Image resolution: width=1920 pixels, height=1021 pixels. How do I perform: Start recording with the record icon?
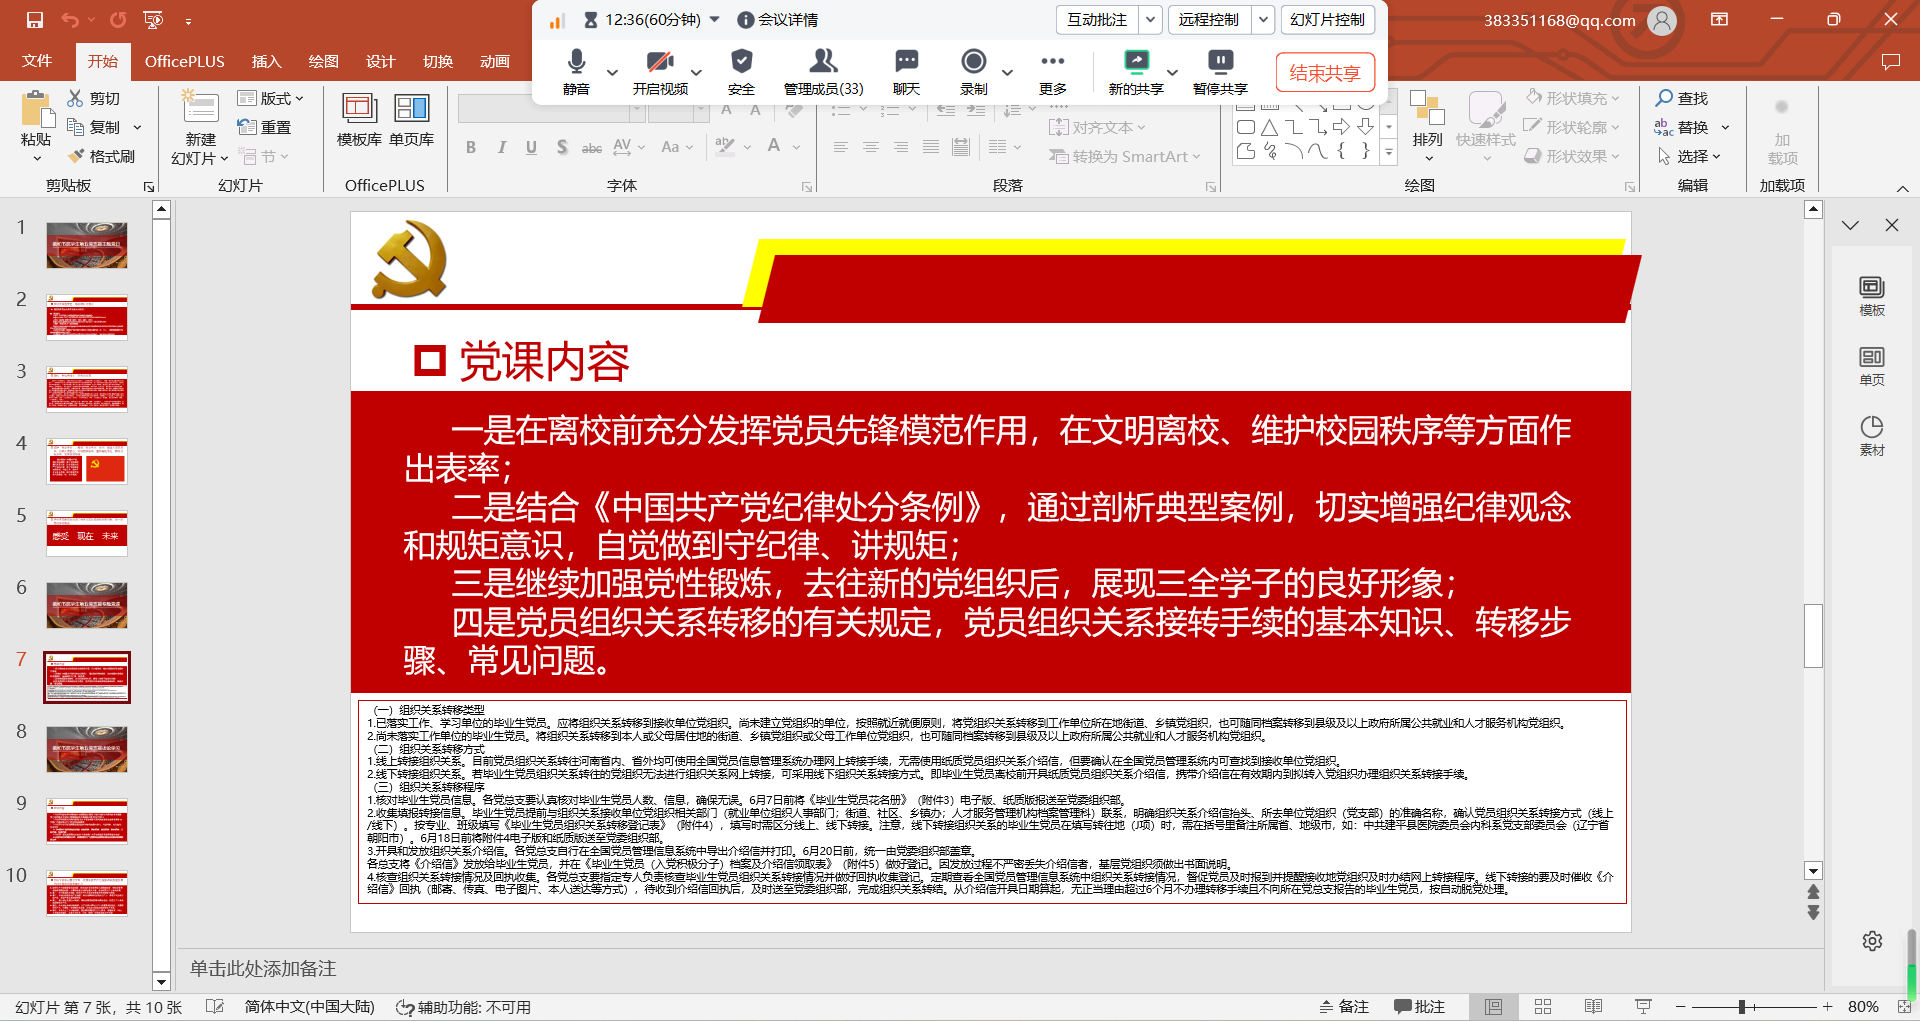[x=973, y=71]
